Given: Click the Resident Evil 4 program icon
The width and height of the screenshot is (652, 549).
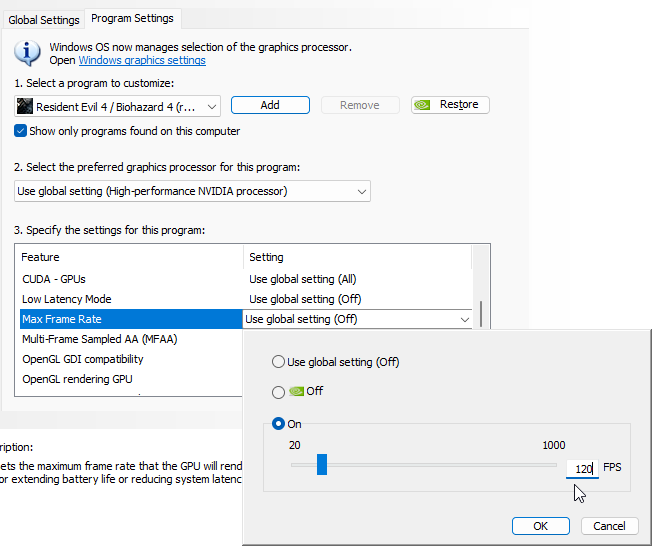Looking at the screenshot, I should coord(26,106).
